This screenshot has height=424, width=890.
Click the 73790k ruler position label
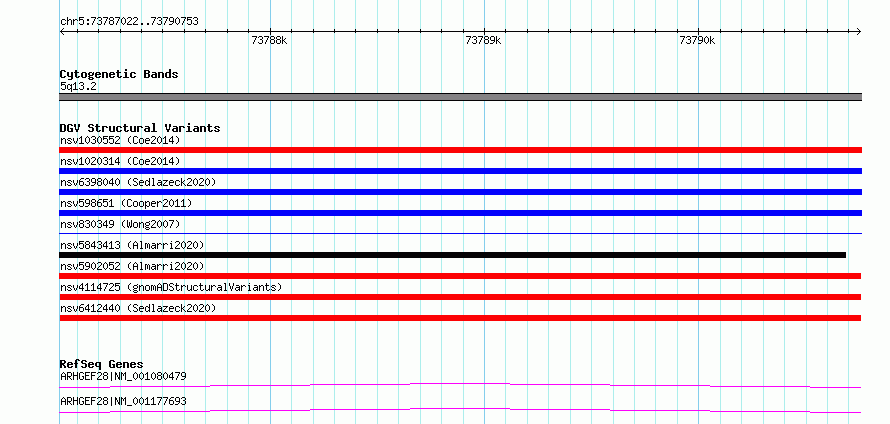coord(698,40)
